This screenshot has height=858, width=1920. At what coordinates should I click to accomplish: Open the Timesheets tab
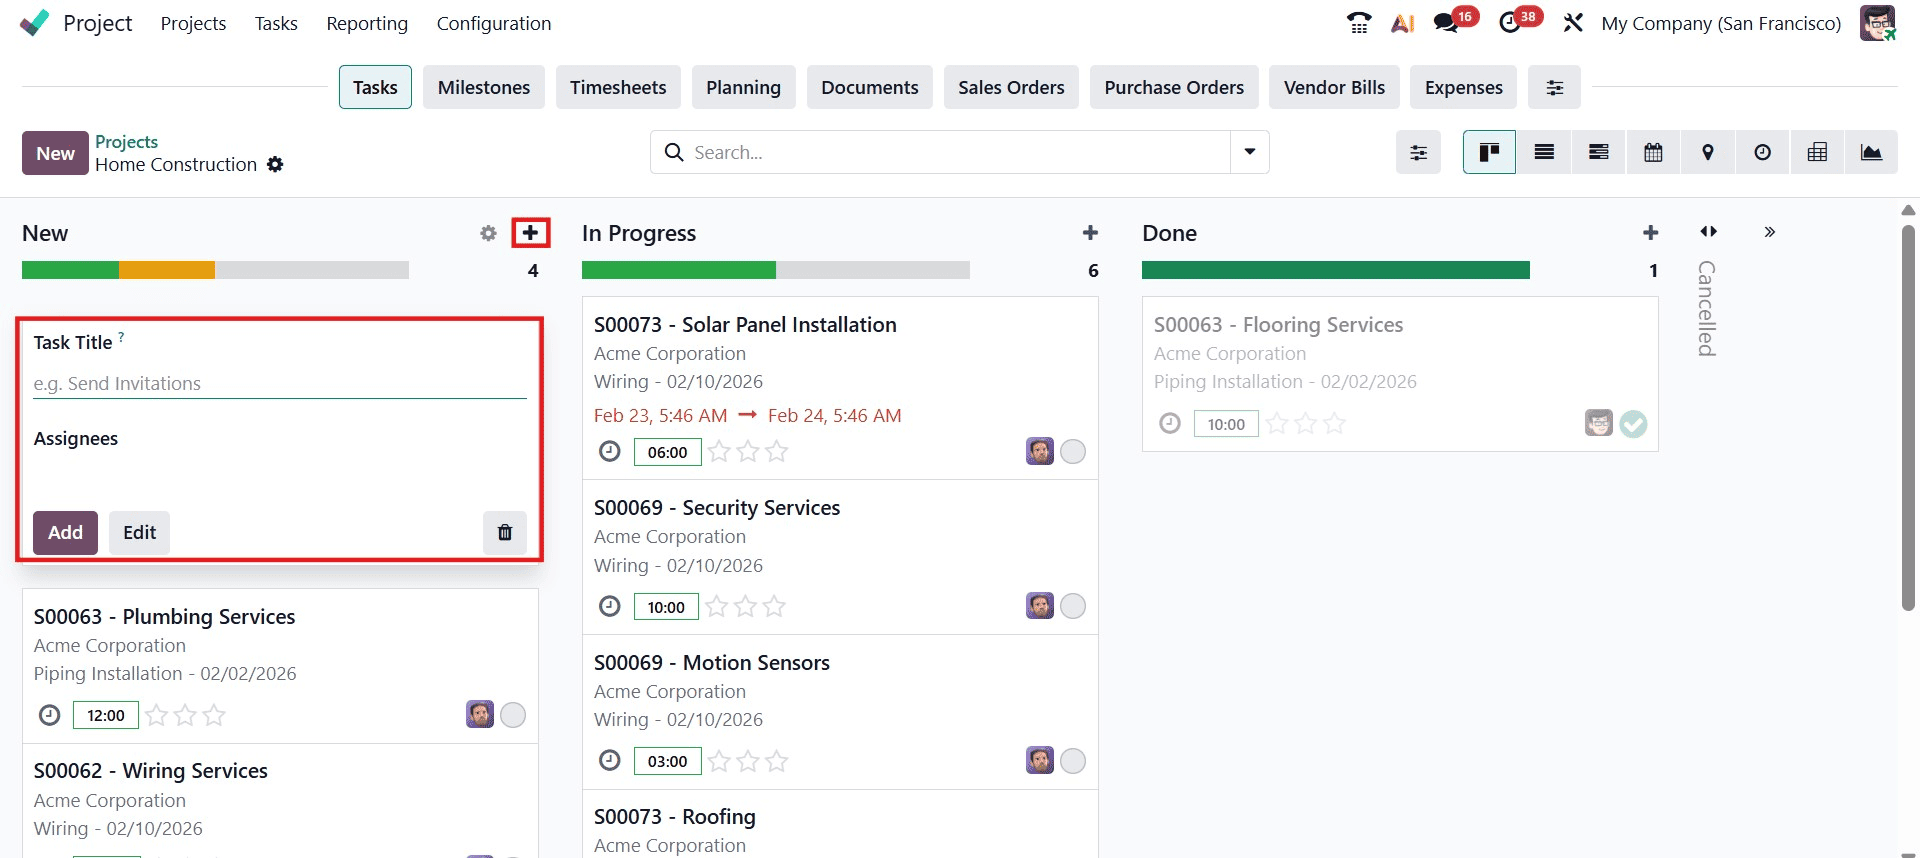pyautogui.click(x=618, y=87)
